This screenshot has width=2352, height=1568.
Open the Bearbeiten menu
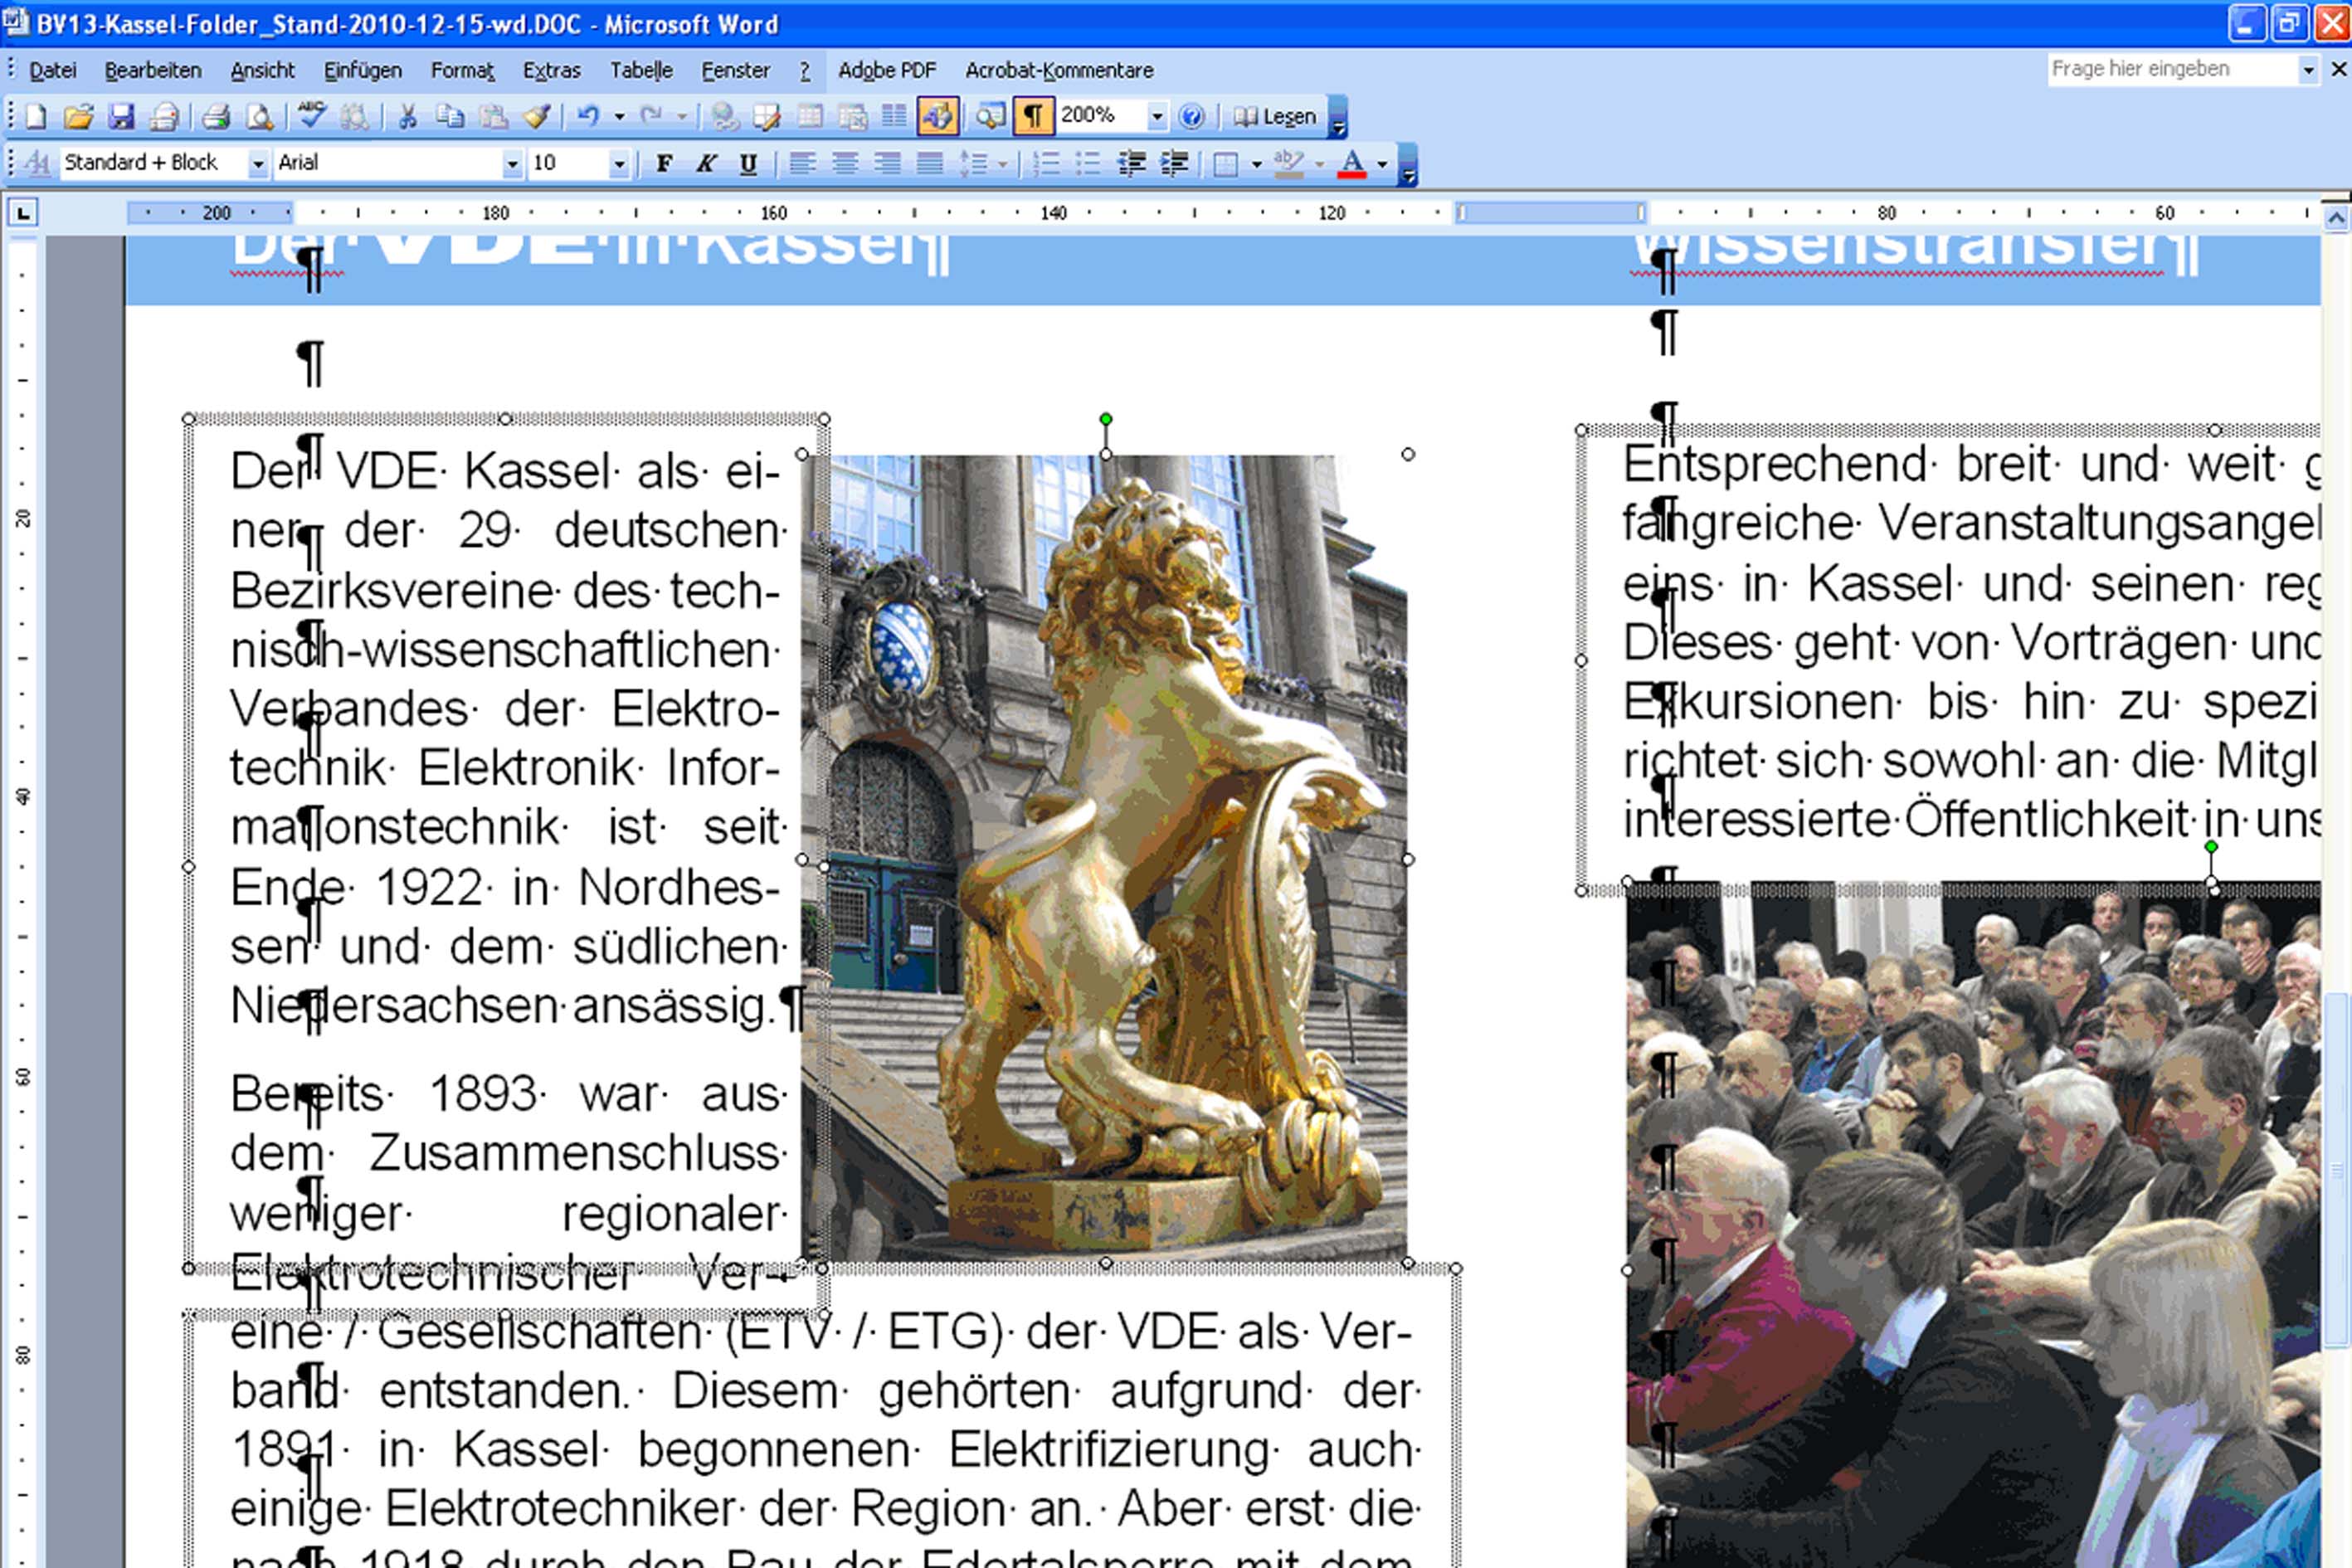(153, 70)
